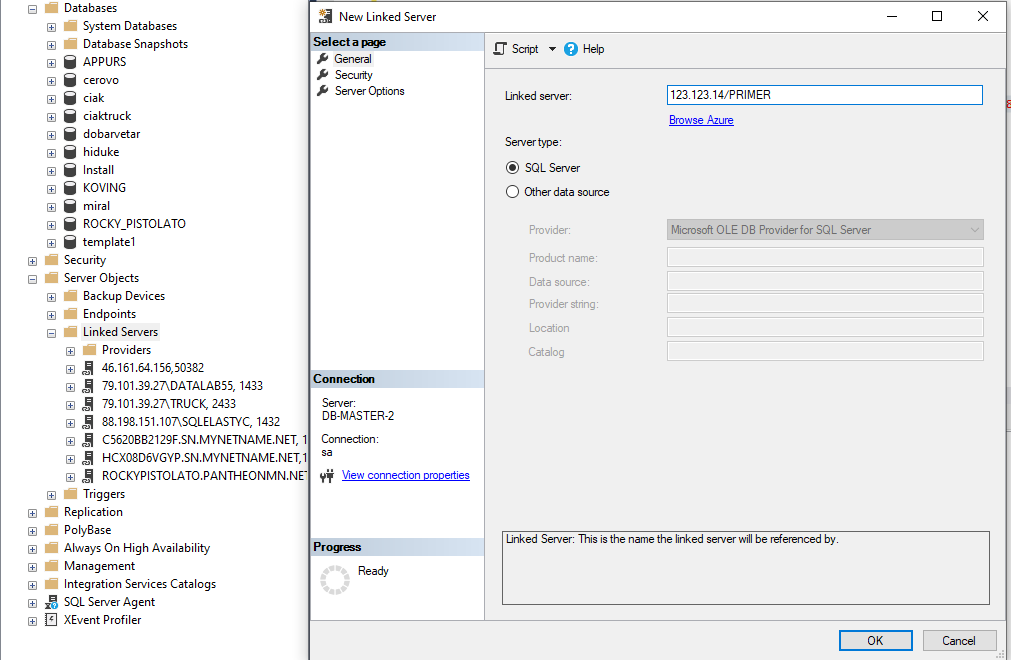Select the Other data source radio button
The width and height of the screenshot is (1011, 660).
(x=513, y=192)
